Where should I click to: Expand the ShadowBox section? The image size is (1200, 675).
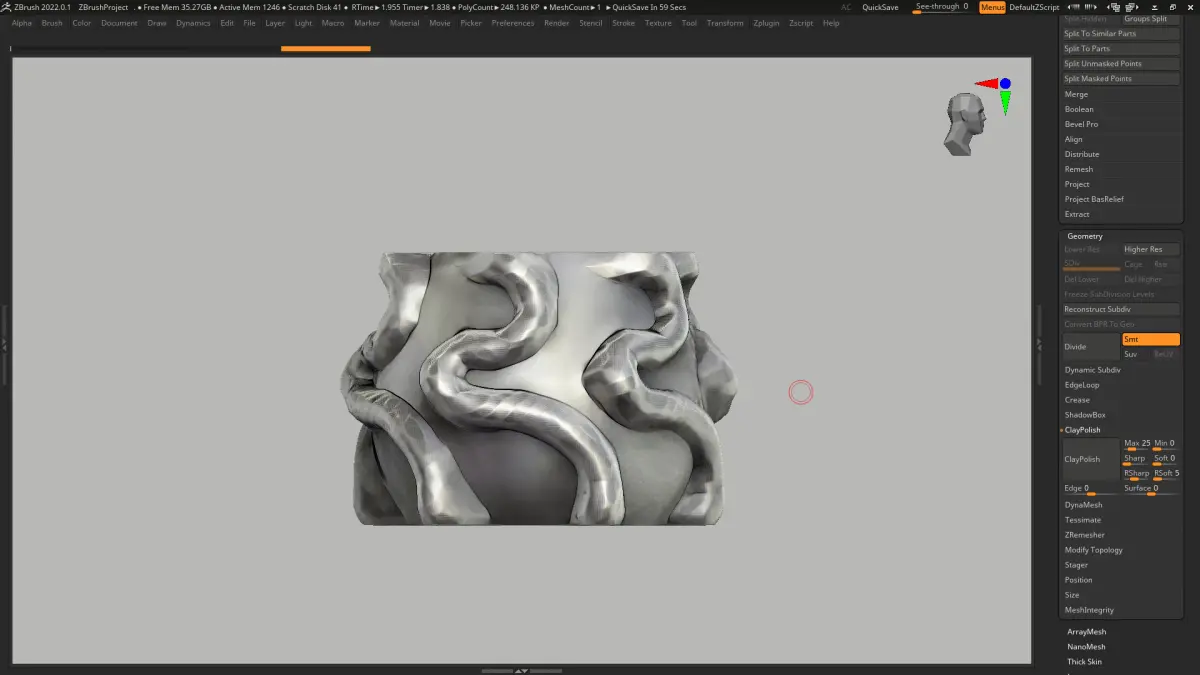[x=1085, y=415]
